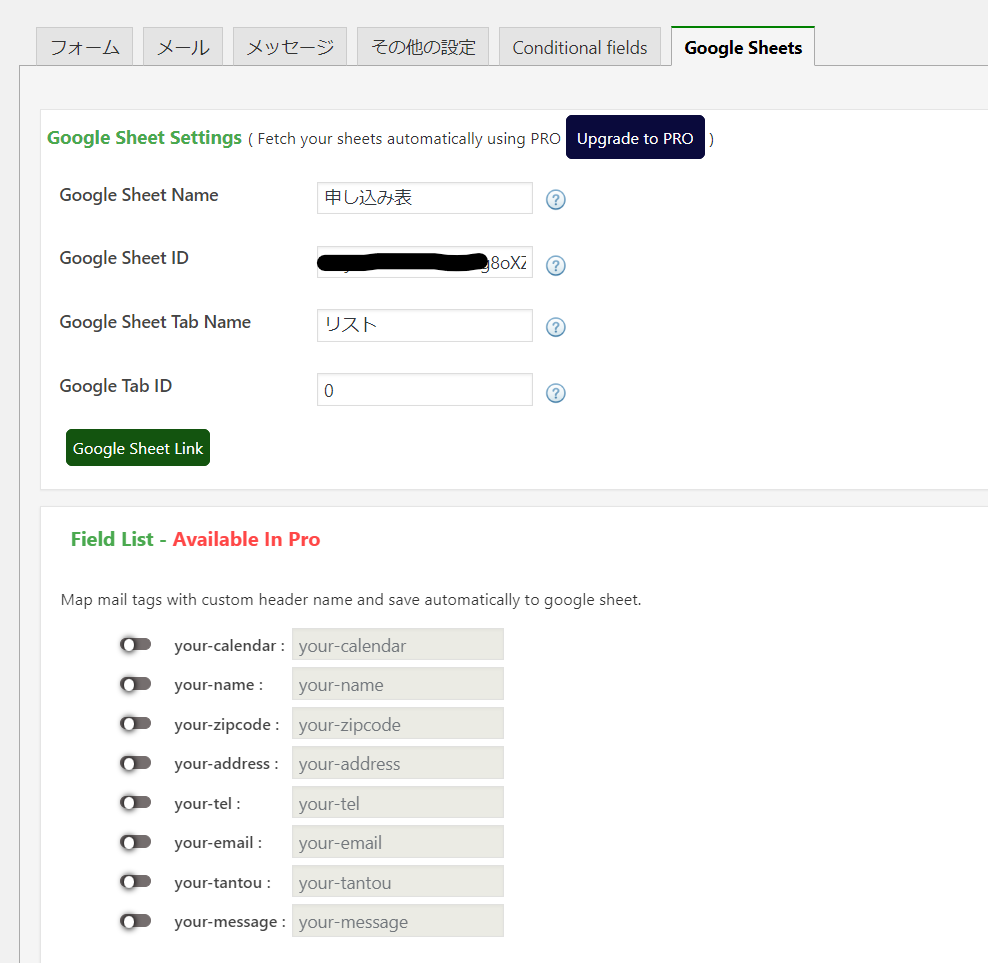Viewport: 988px width, 963px height.
Task: Click the Google Sheet Name input field
Action: (x=424, y=198)
